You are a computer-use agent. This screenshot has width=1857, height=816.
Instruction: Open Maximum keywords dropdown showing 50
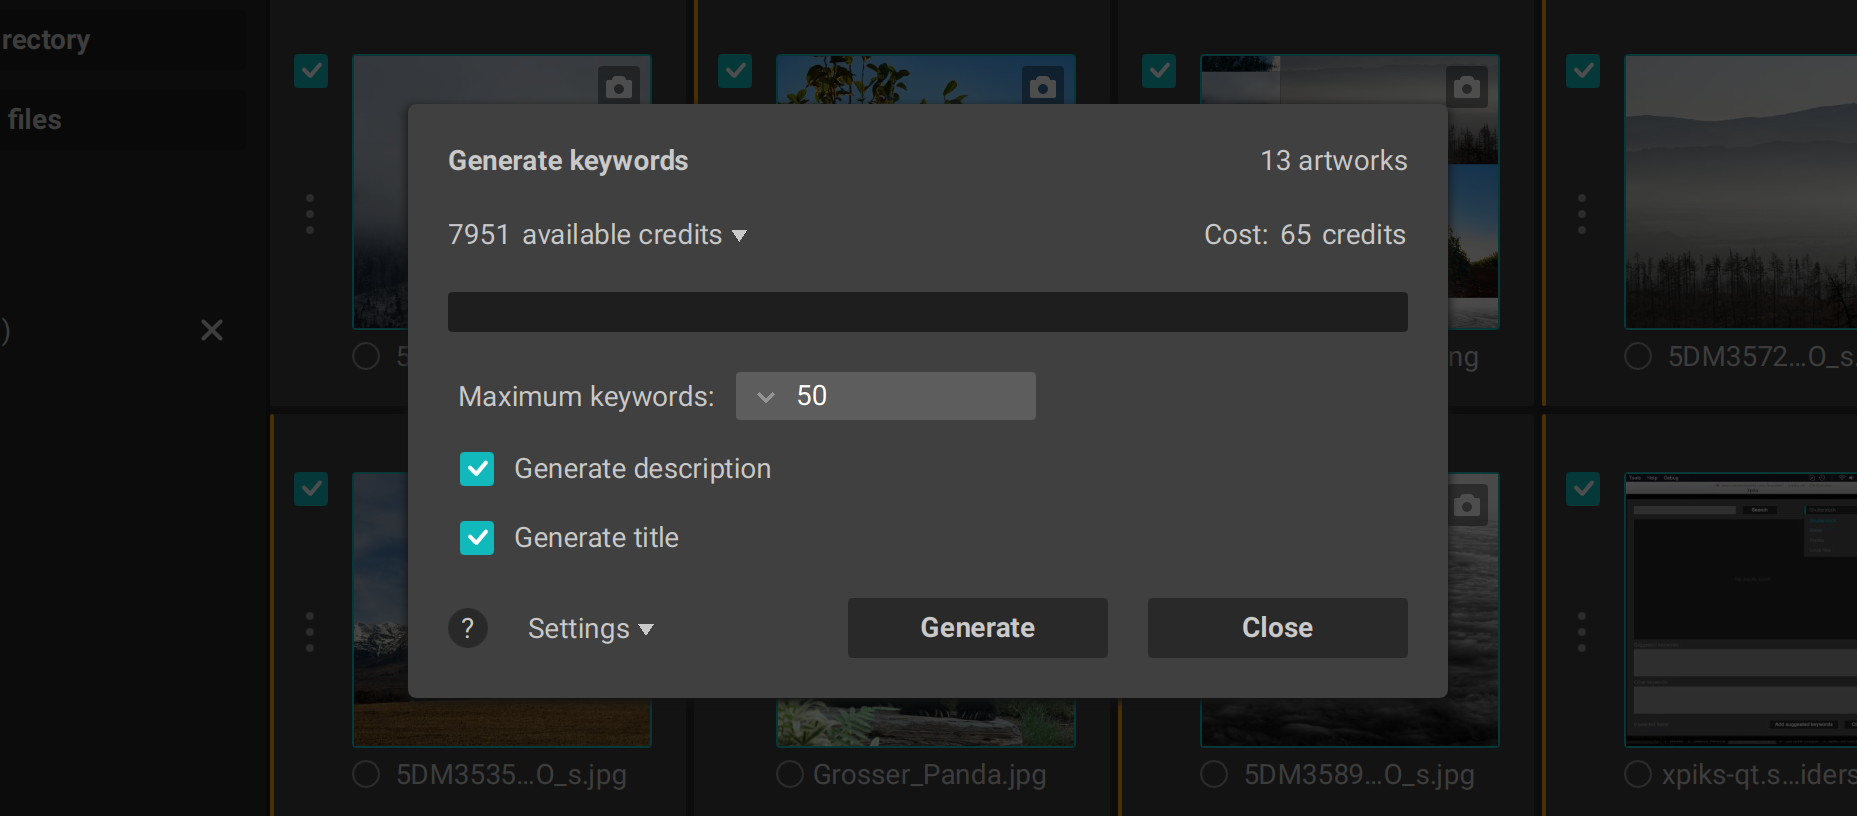[x=885, y=396]
